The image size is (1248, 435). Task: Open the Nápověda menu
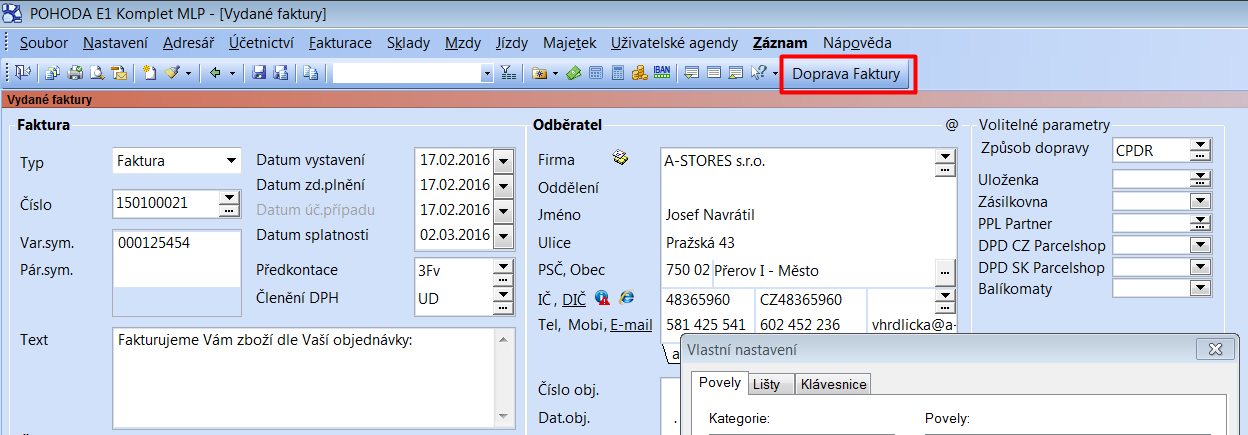[857, 43]
